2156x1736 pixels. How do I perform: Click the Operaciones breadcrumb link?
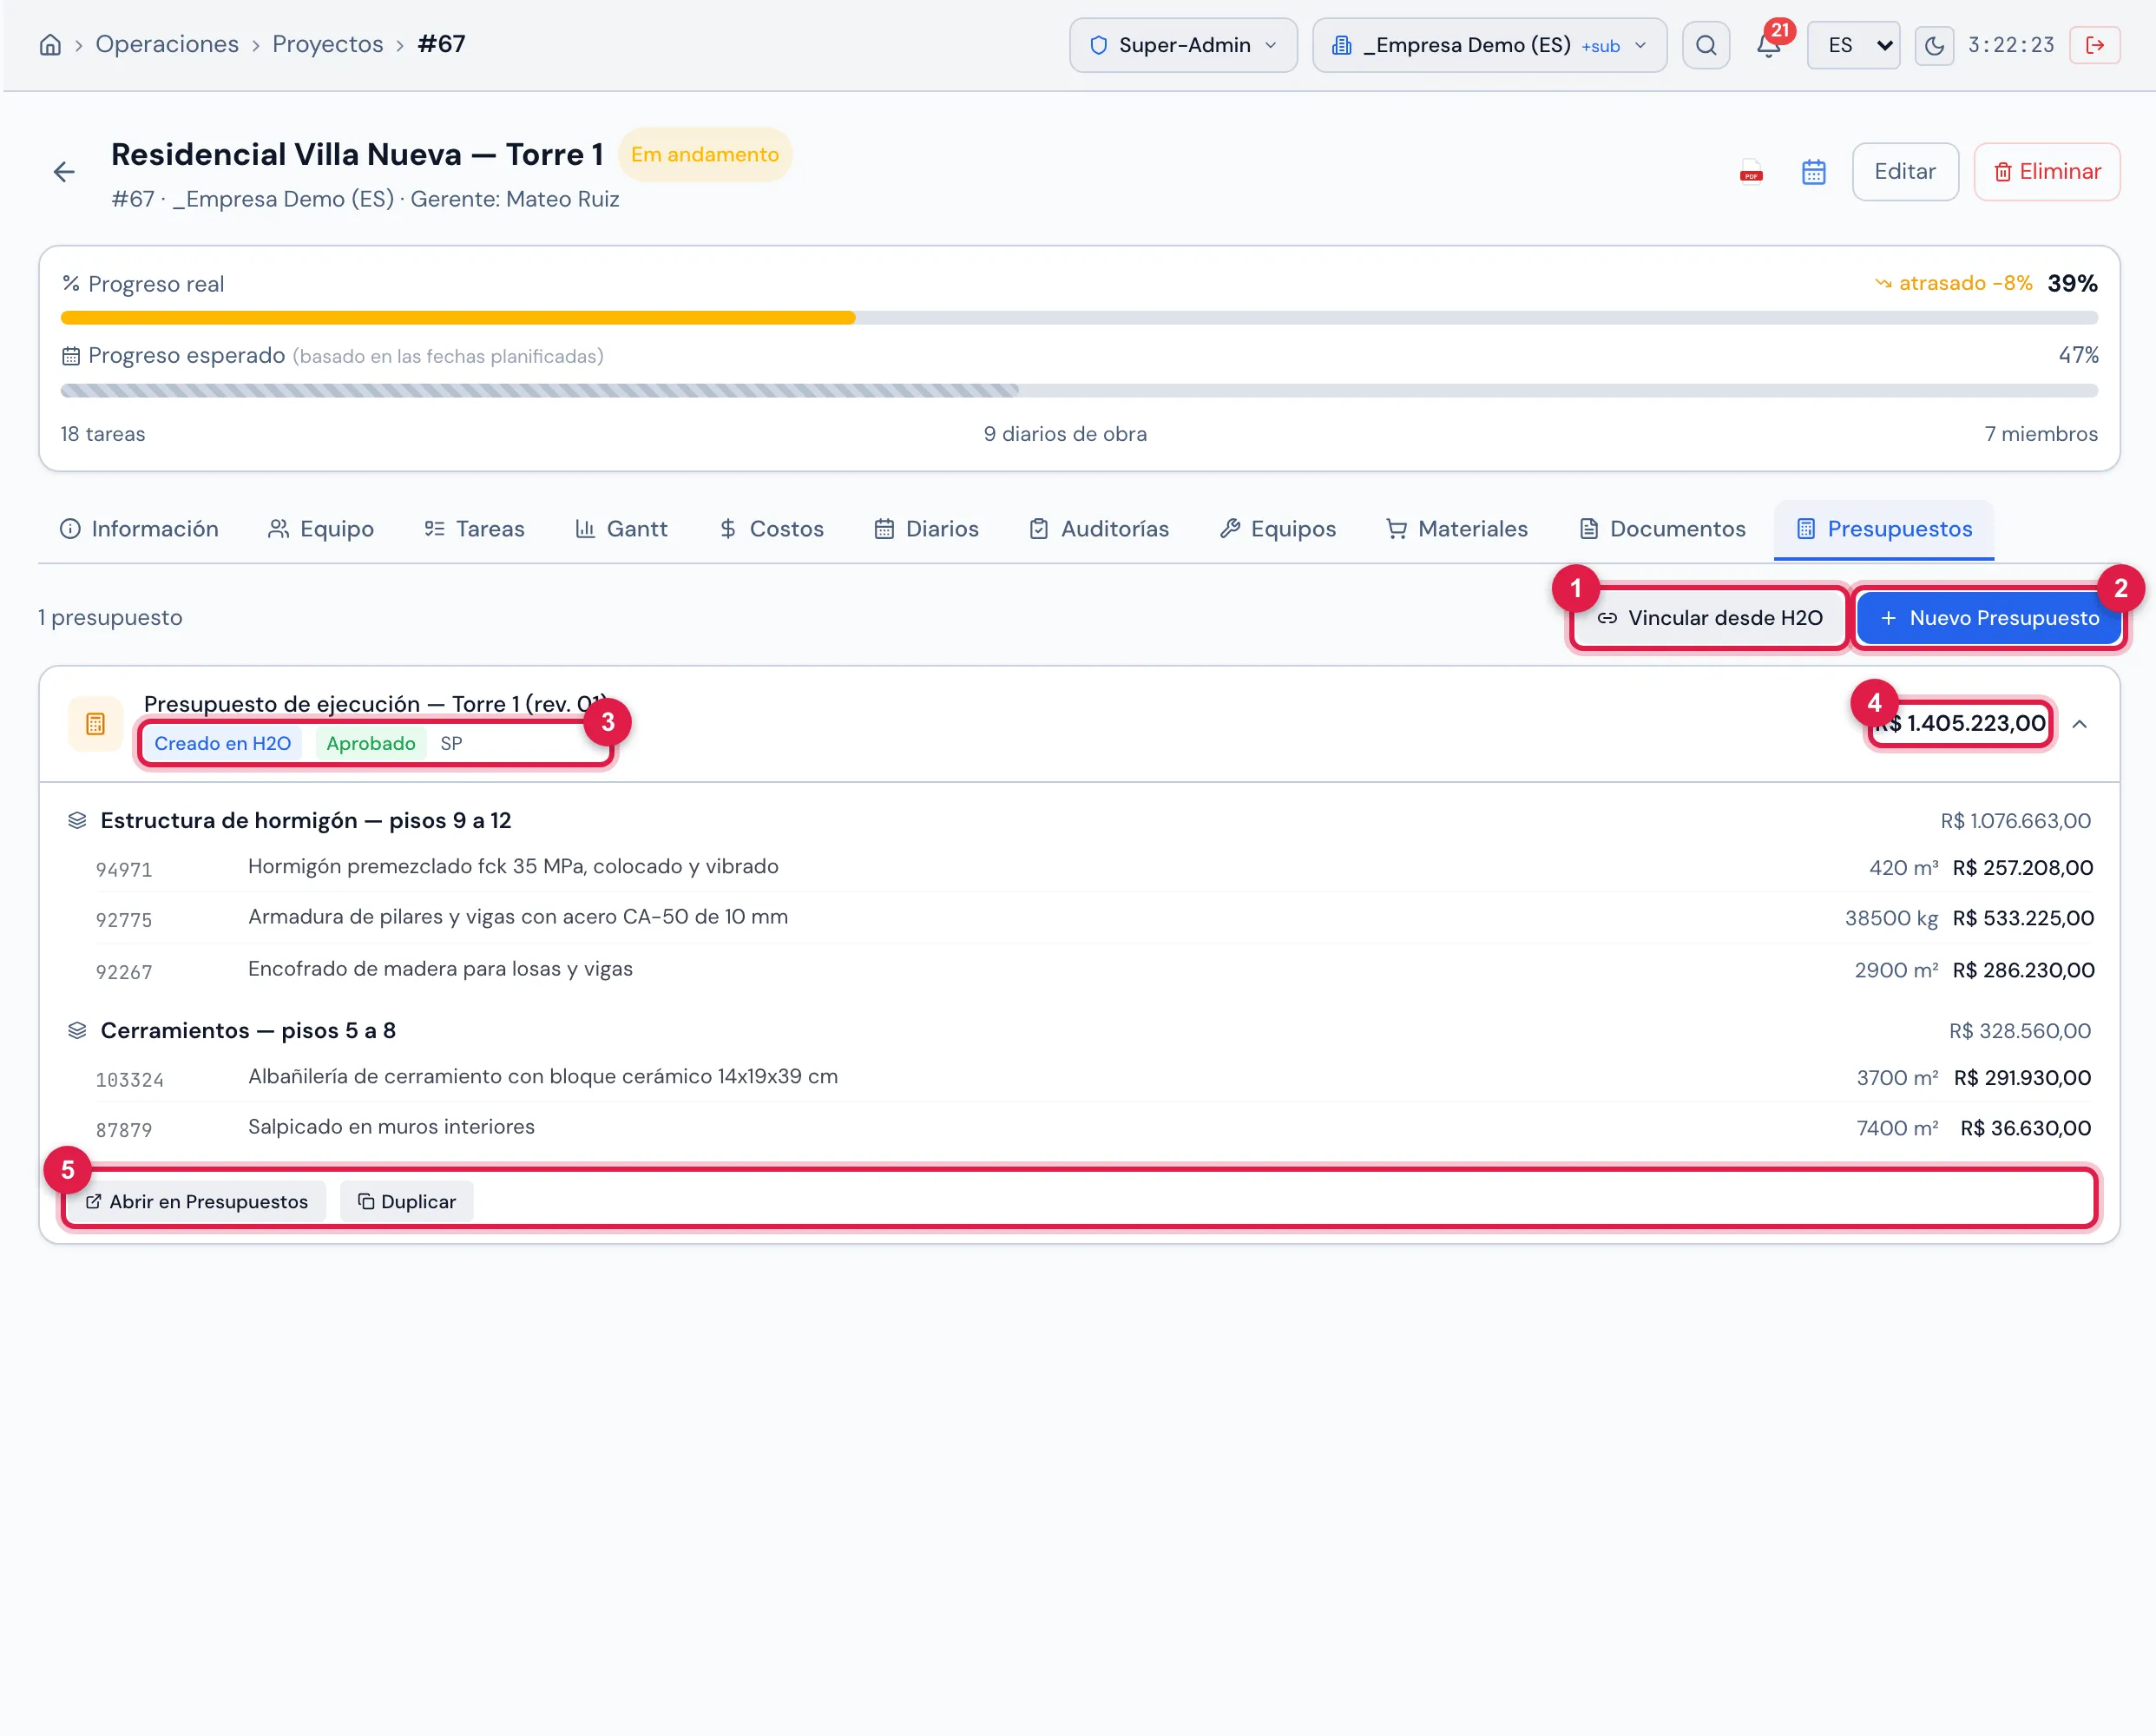pos(167,44)
